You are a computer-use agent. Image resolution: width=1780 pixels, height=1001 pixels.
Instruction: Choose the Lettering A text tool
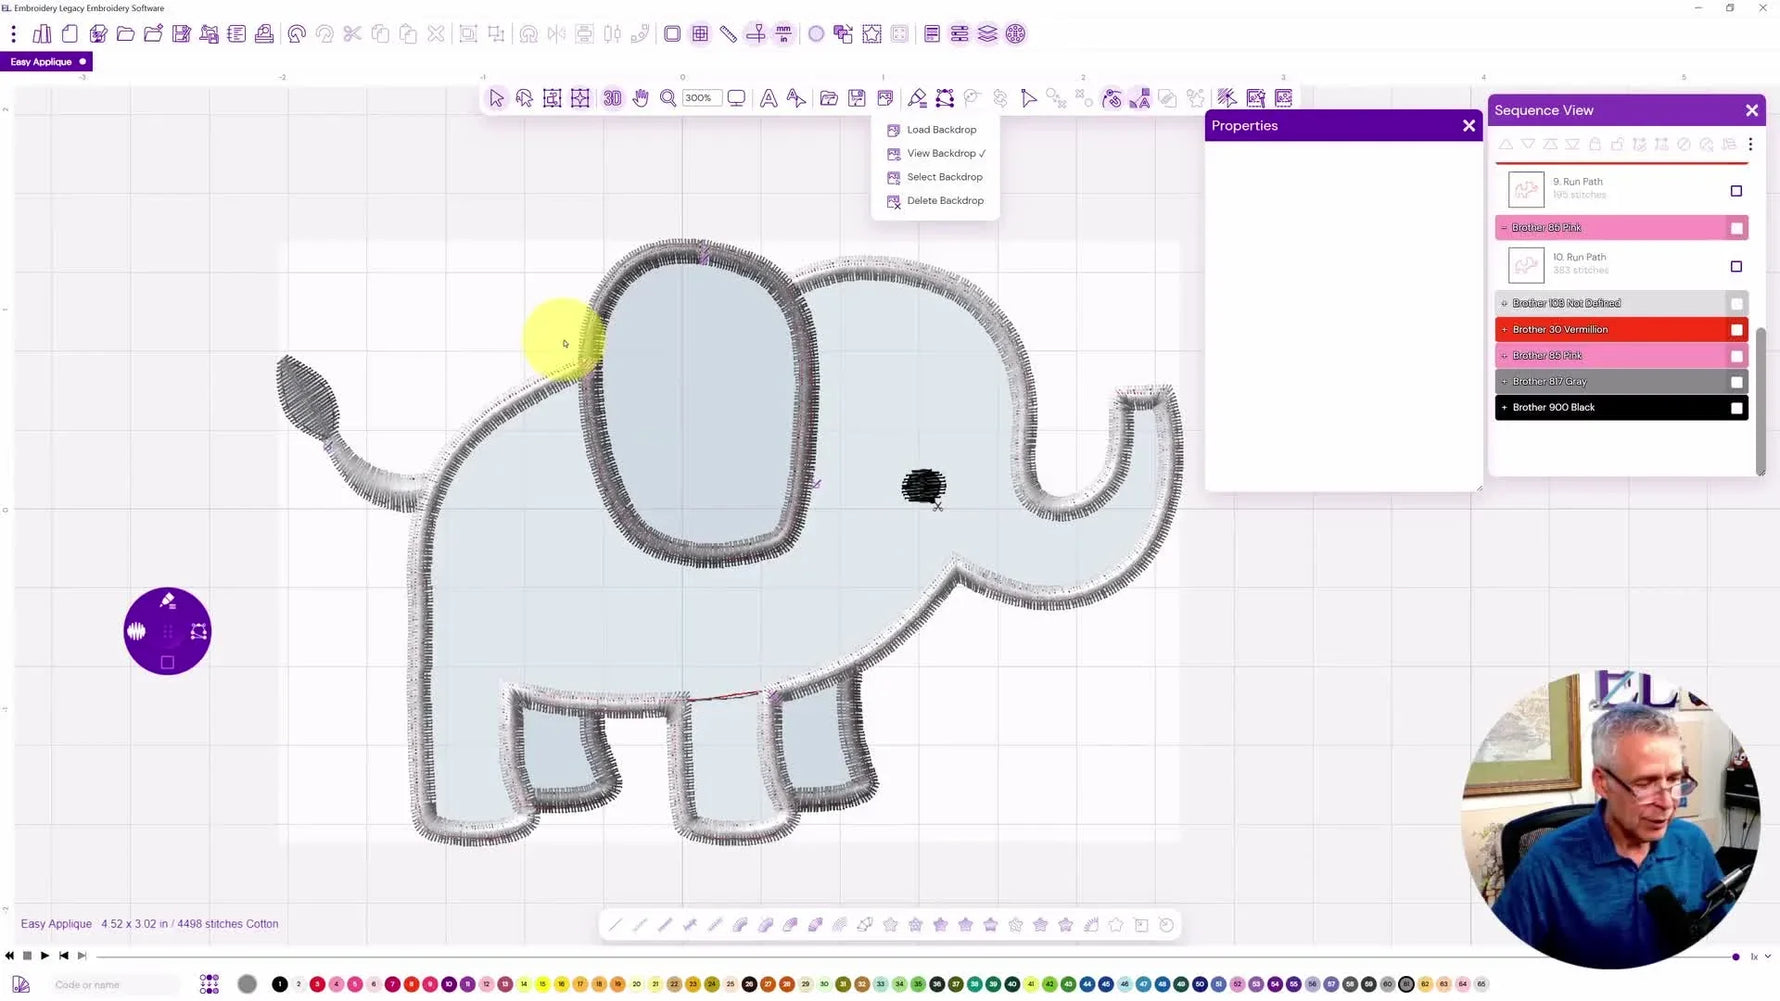tap(768, 98)
